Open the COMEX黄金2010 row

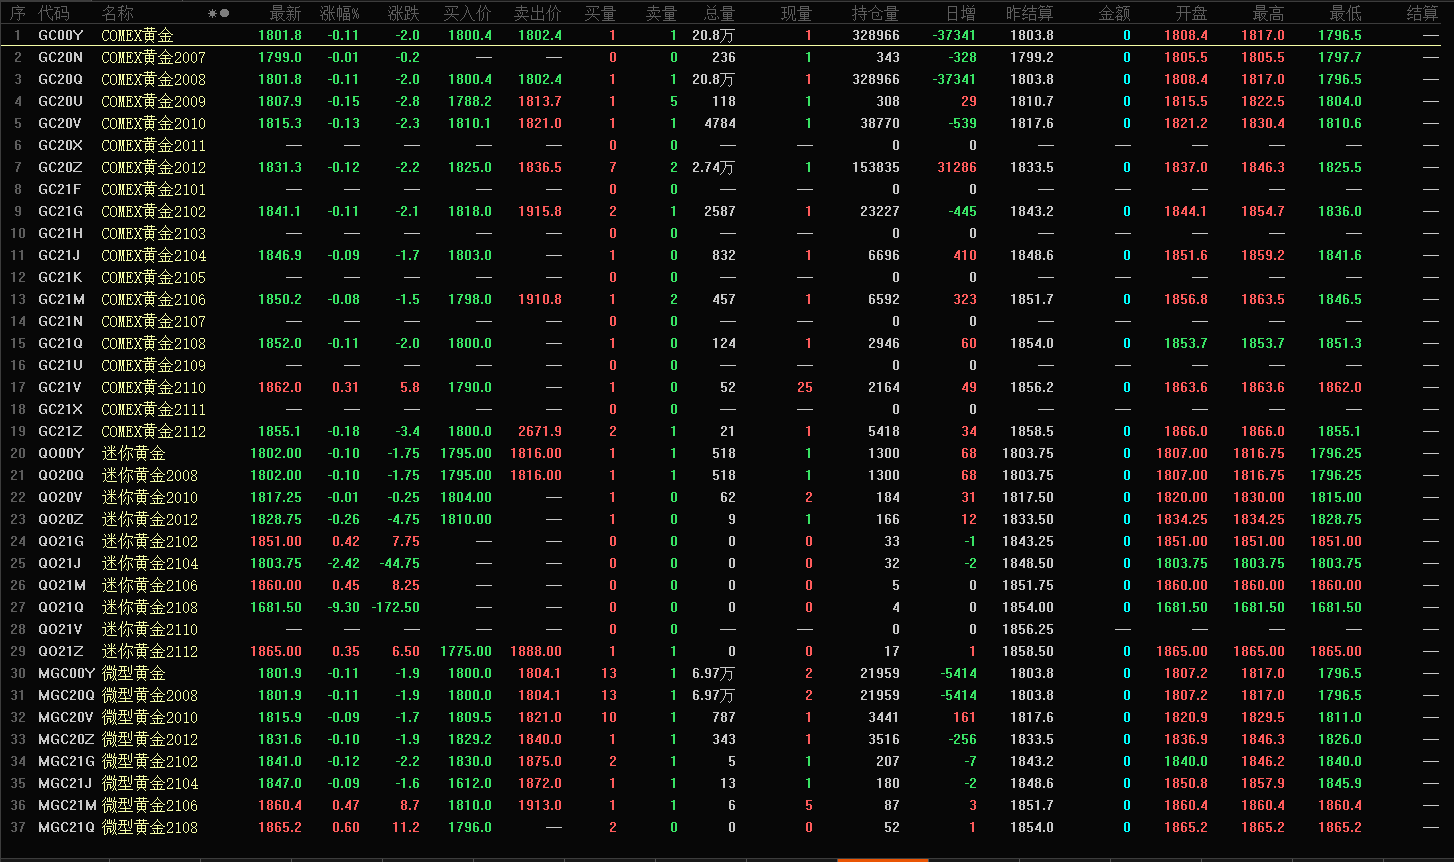727,123
